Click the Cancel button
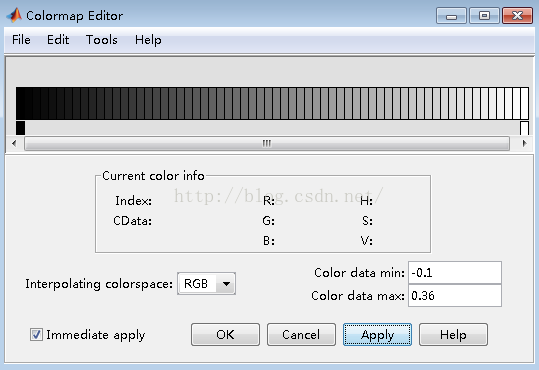Screen dimensions: 539x370 coord(301,335)
